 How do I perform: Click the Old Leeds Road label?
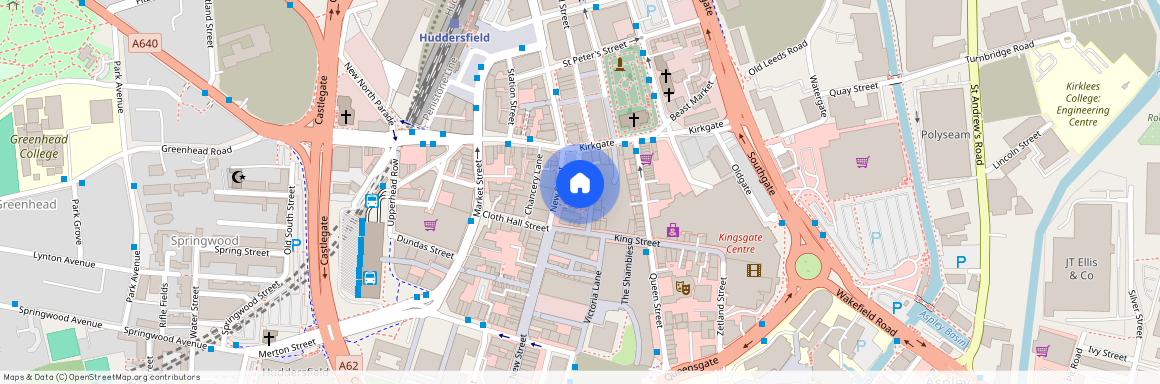[777, 58]
